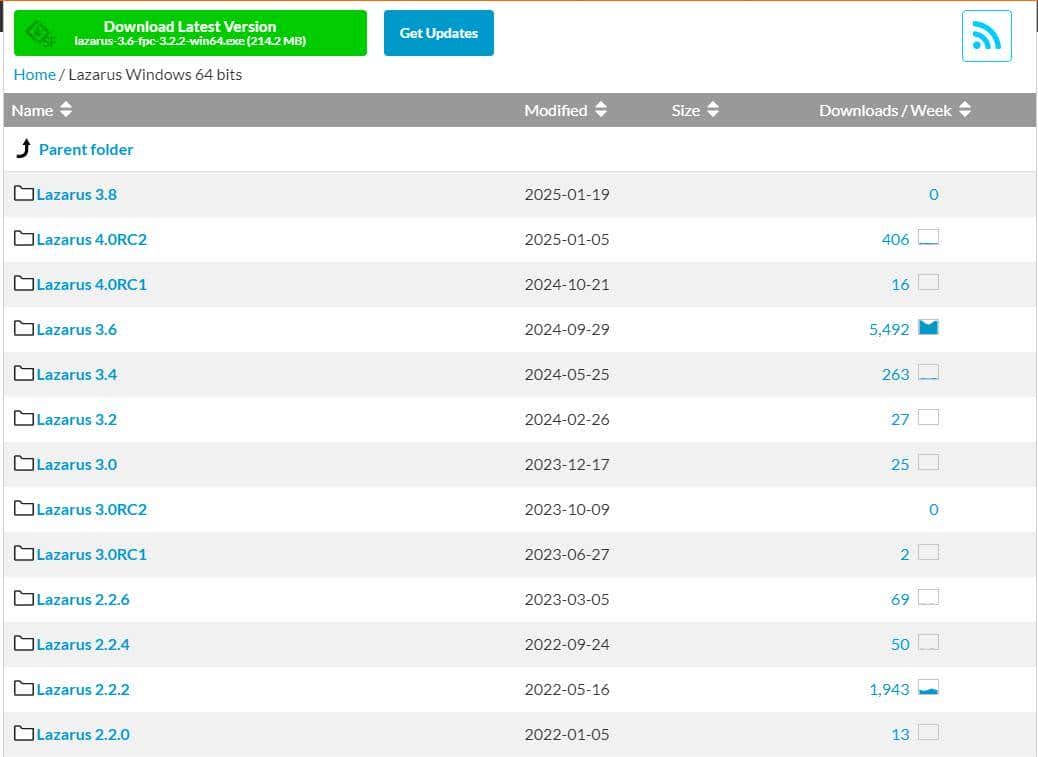The height and width of the screenshot is (757, 1038).
Task: Click the Lazarus 2.2.2 downloads chart icon
Action: (x=928, y=688)
